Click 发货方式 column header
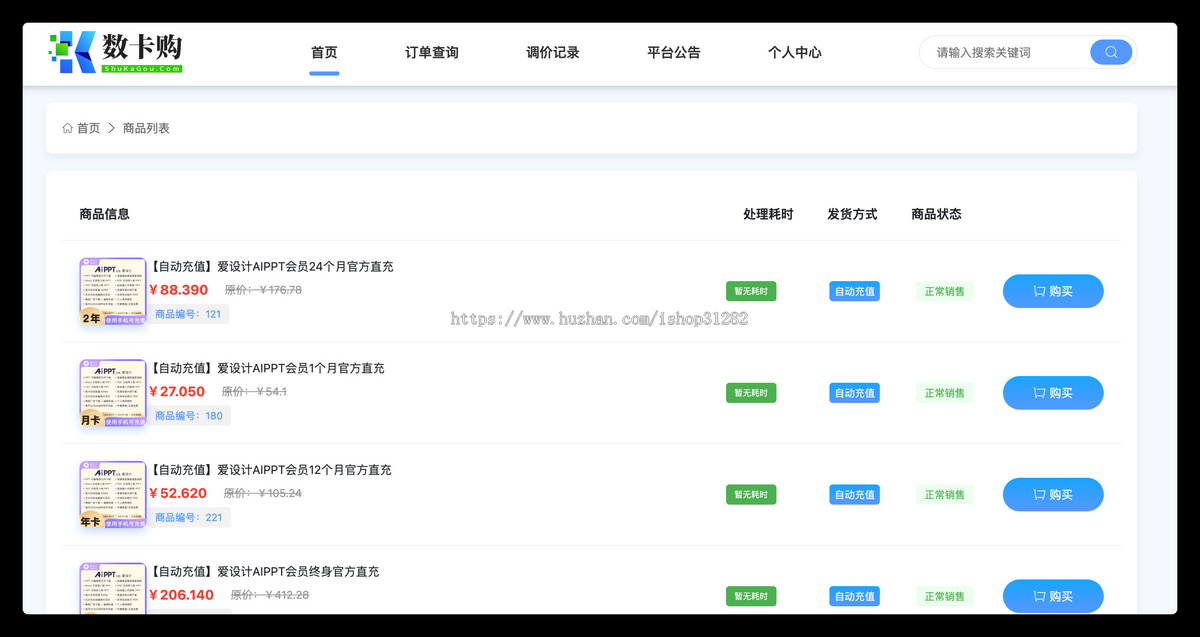Screen dimensions: 1200x637 [852, 214]
